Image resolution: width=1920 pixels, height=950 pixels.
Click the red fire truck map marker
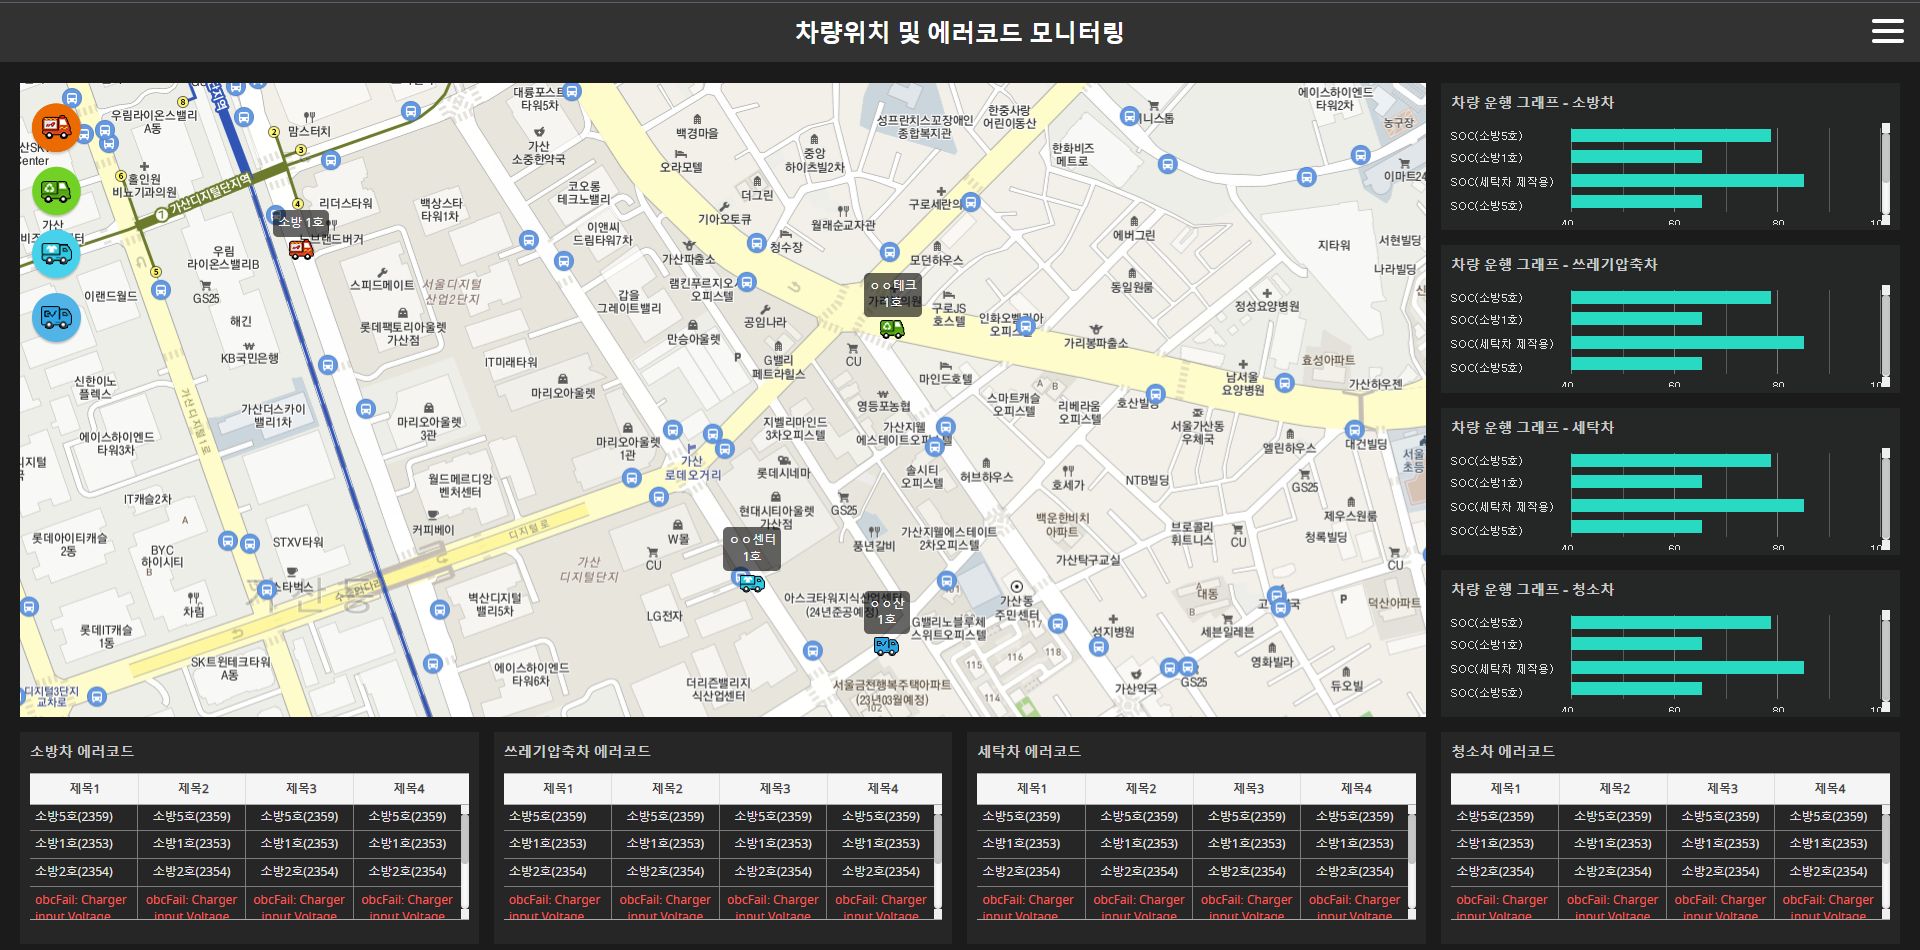pyautogui.click(x=301, y=249)
